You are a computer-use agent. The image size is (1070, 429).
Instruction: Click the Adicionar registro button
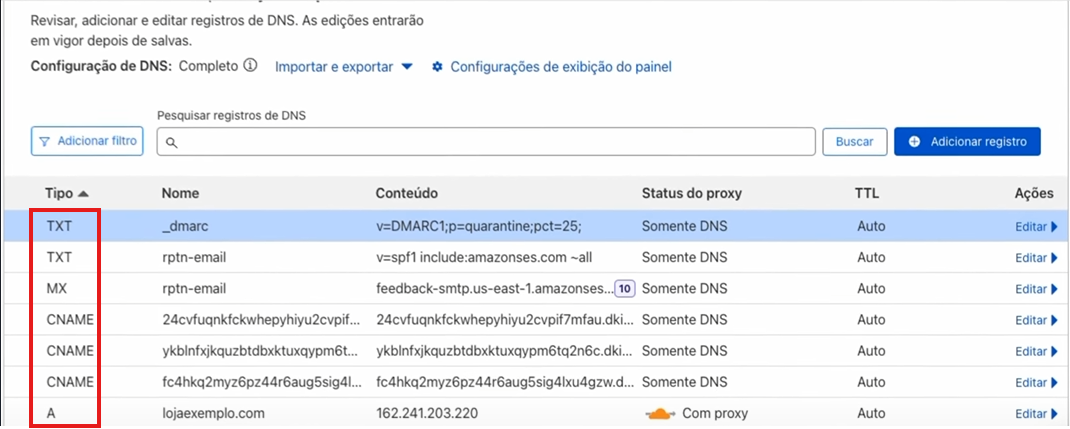(x=967, y=141)
